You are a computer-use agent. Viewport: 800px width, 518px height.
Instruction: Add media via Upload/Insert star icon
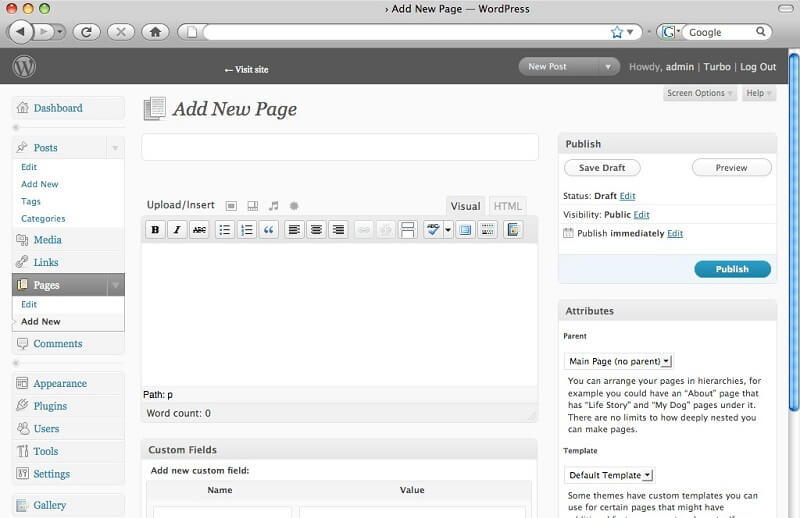[294, 206]
